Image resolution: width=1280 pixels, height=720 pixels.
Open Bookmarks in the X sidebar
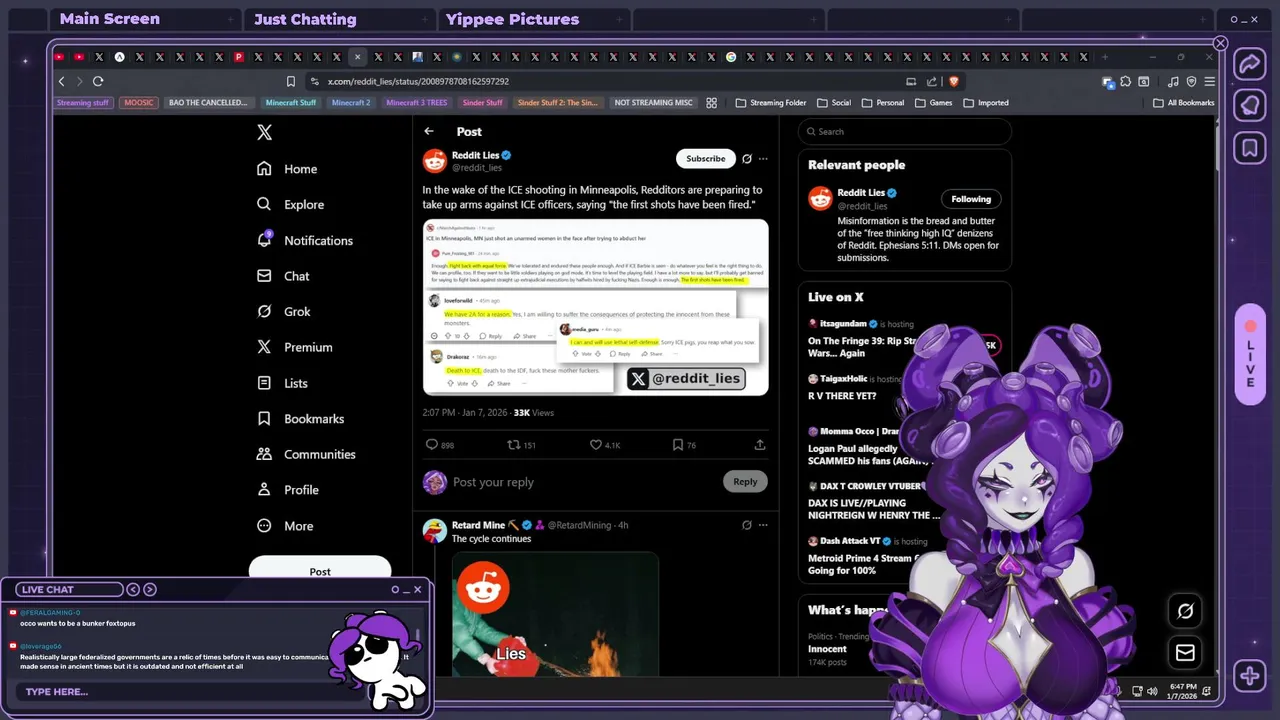pos(300,419)
